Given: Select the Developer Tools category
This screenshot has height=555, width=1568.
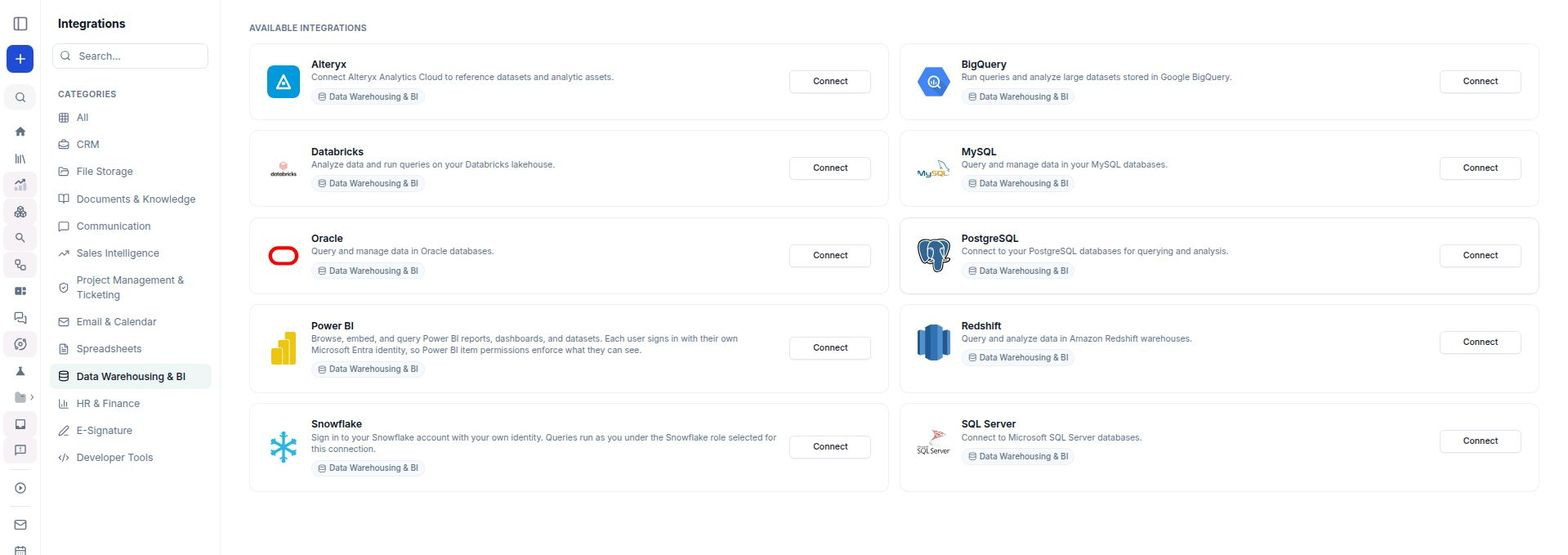Looking at the screenshot, I should [x=130, y=458].
